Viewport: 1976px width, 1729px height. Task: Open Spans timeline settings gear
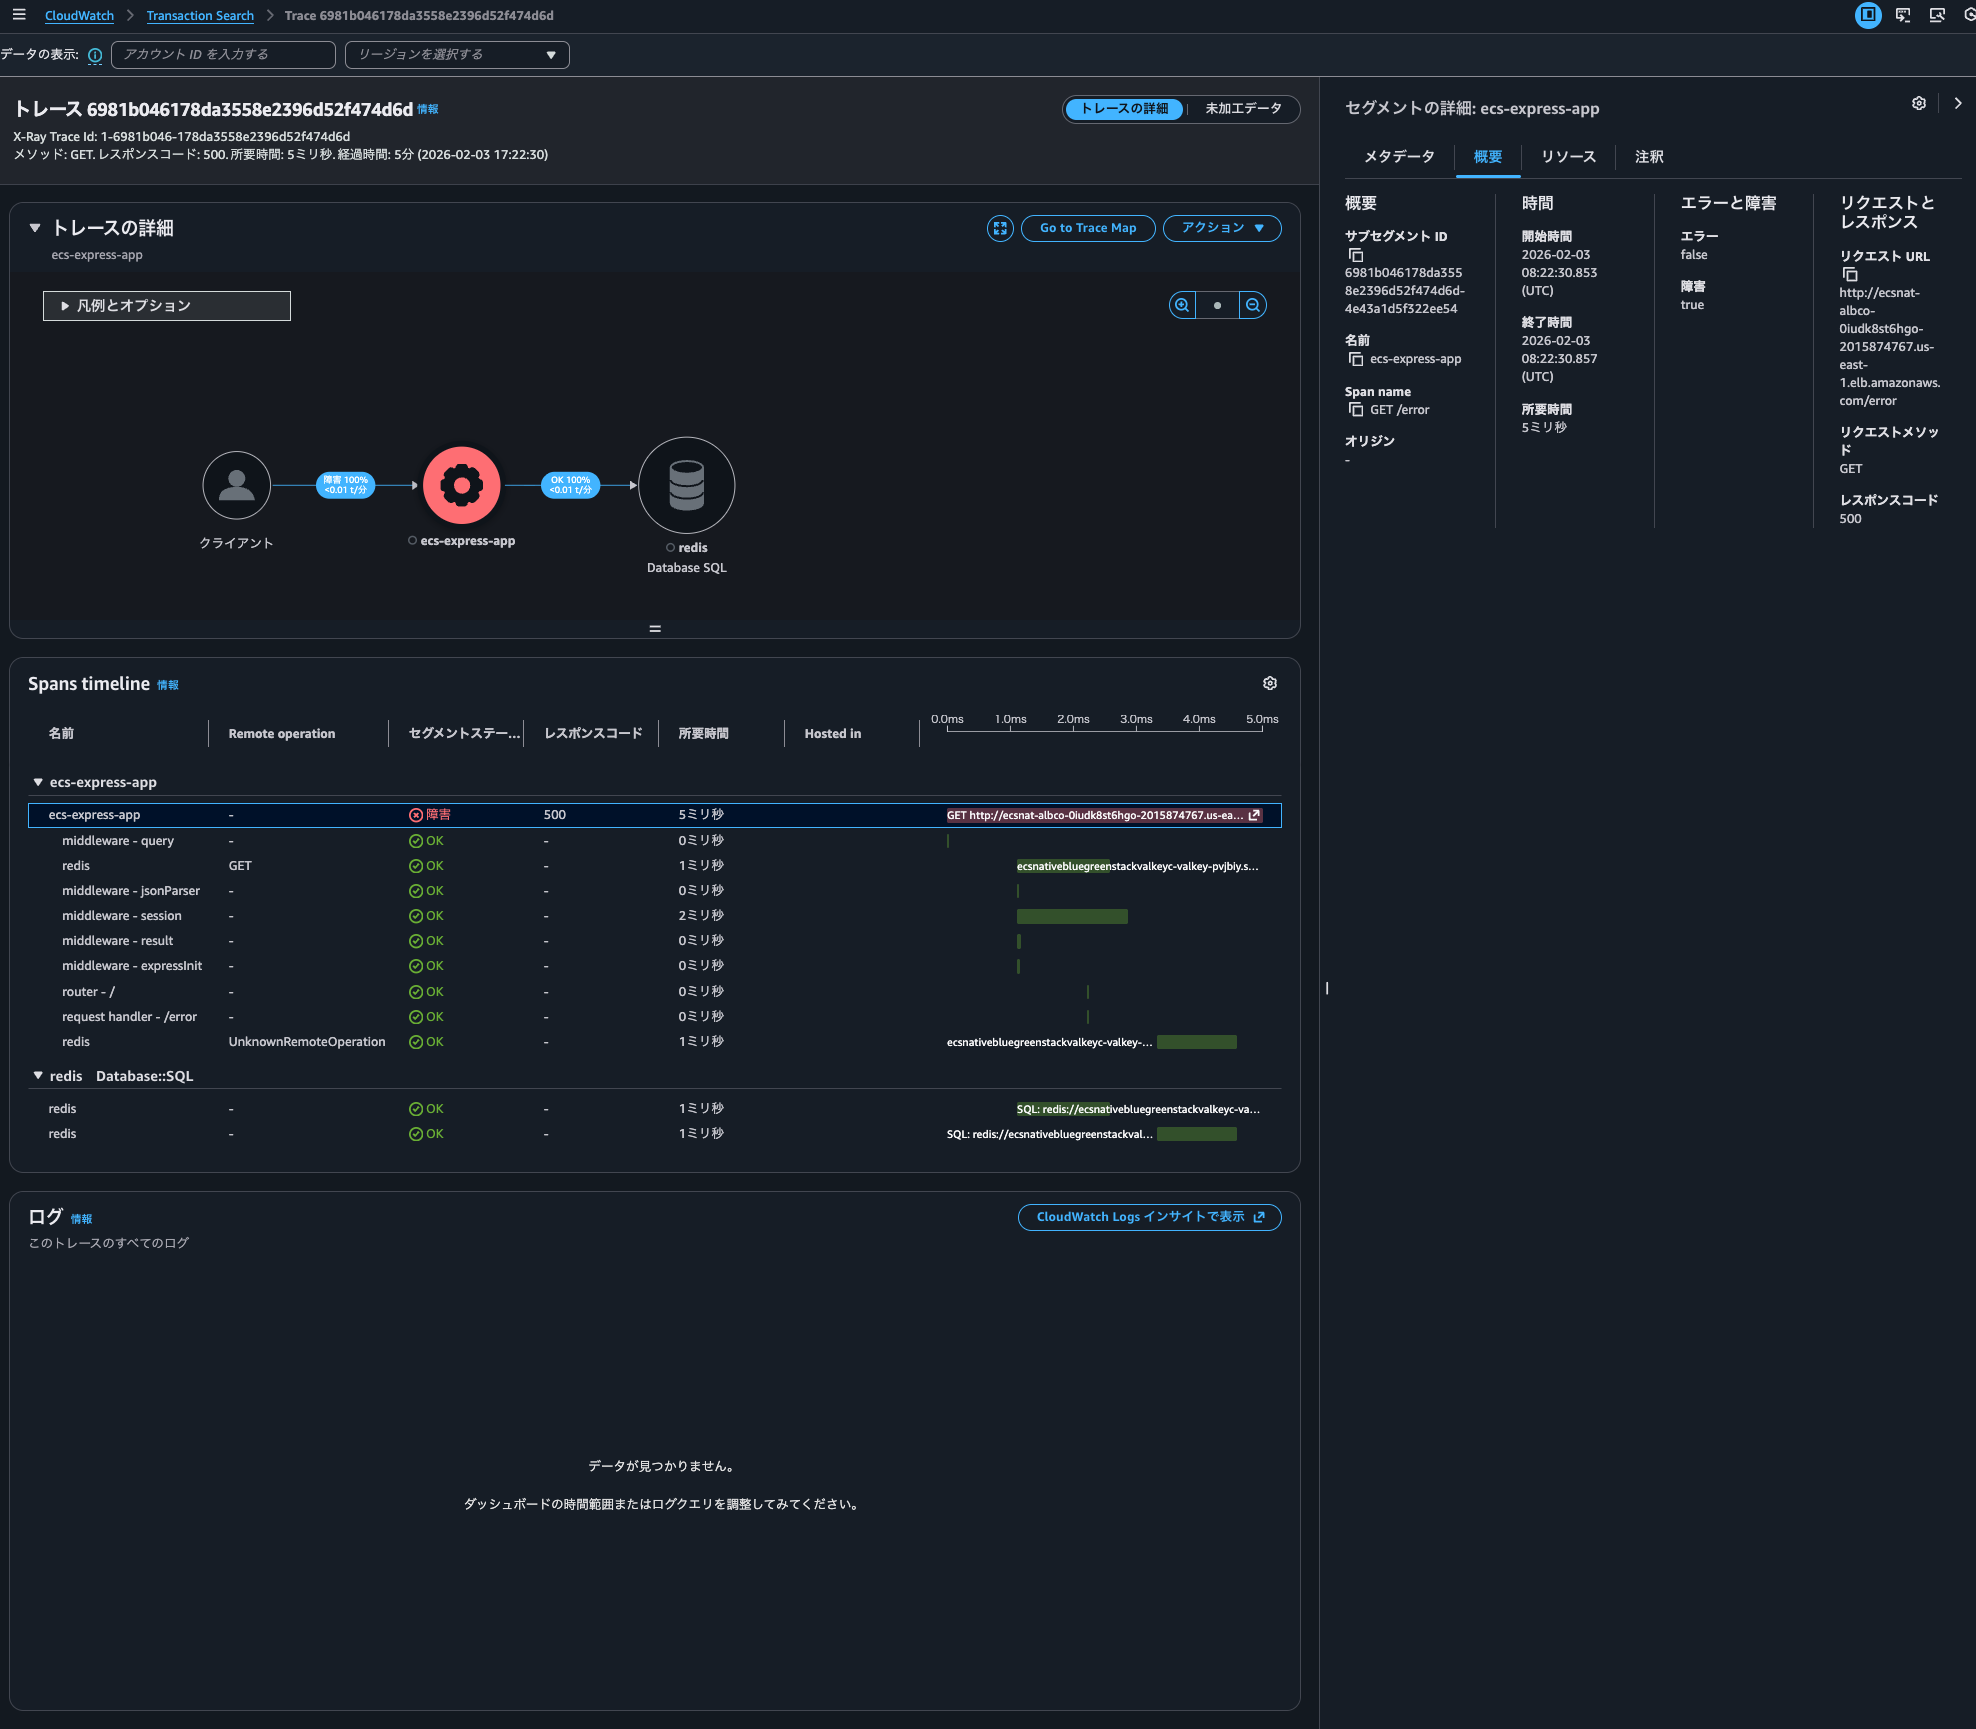click(x=1269, y=683)
